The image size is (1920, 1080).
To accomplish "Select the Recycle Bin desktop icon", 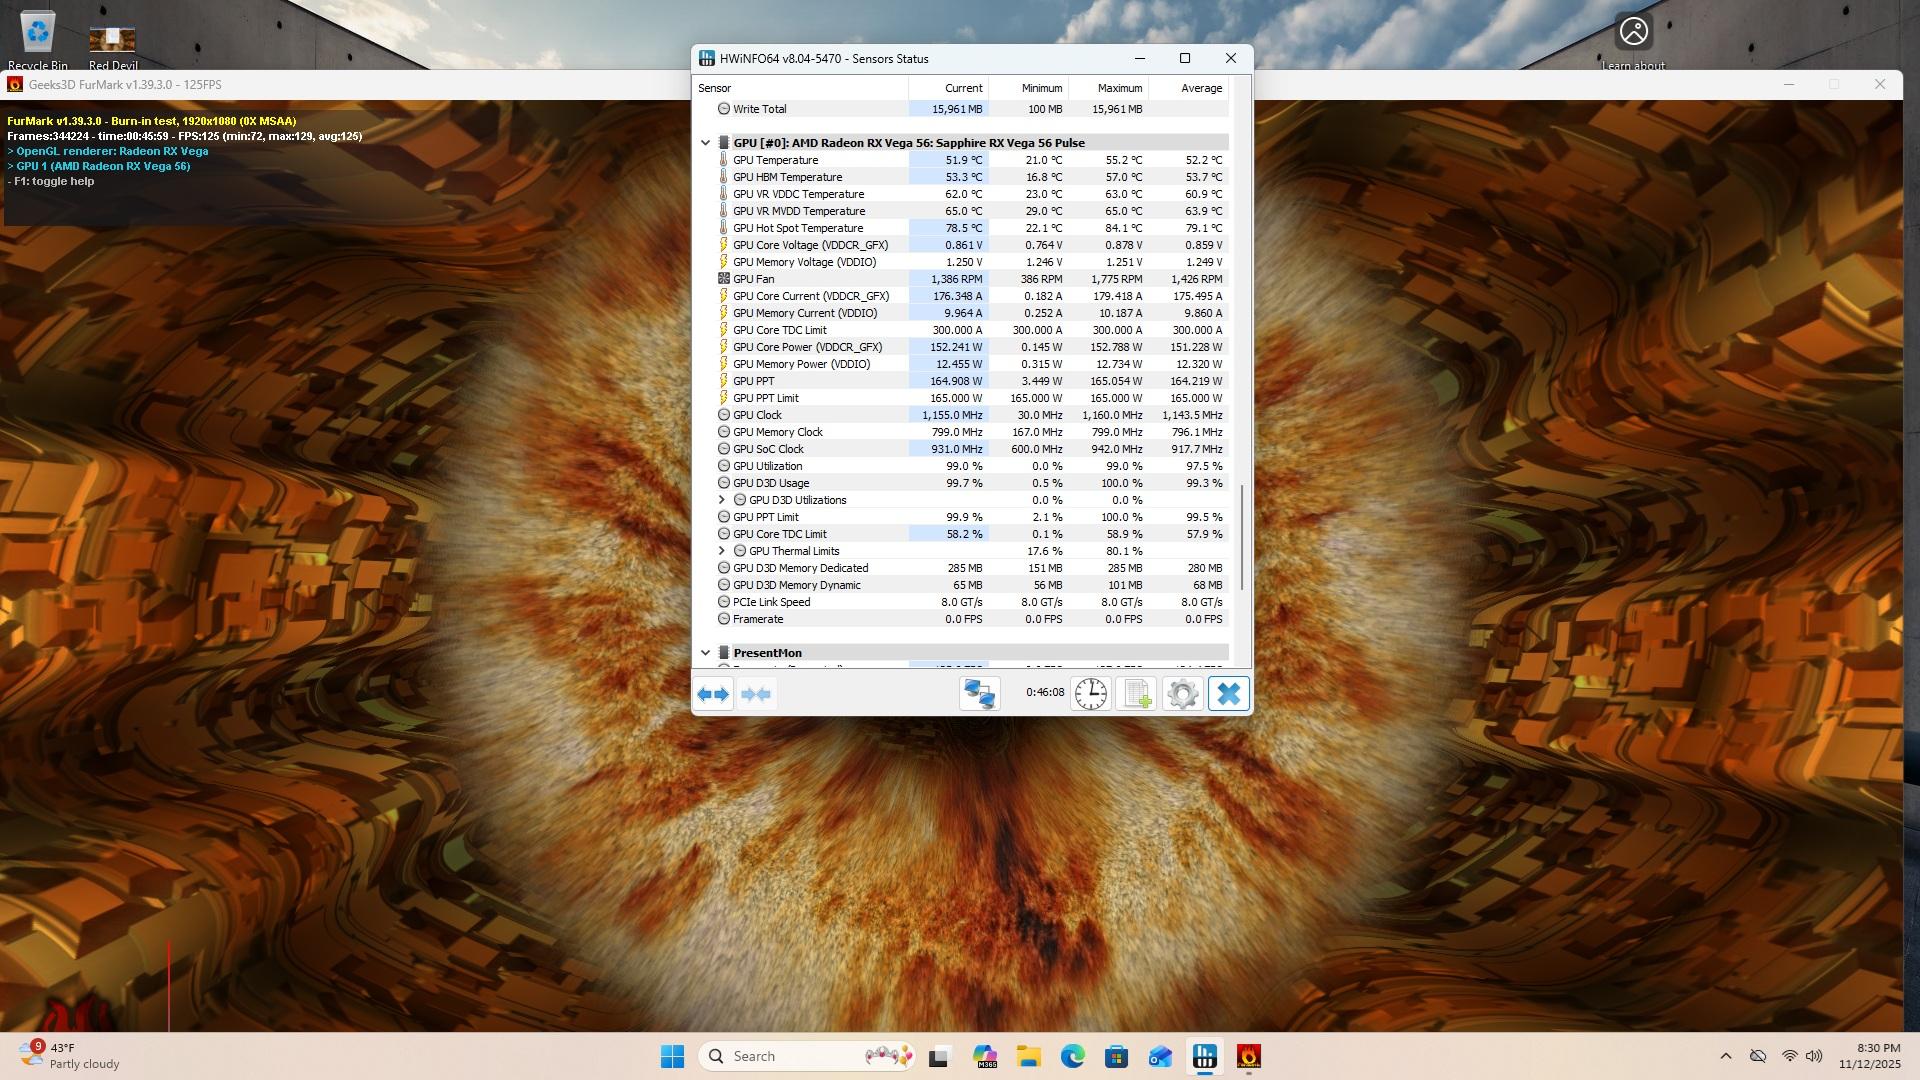I will point(38,40).
